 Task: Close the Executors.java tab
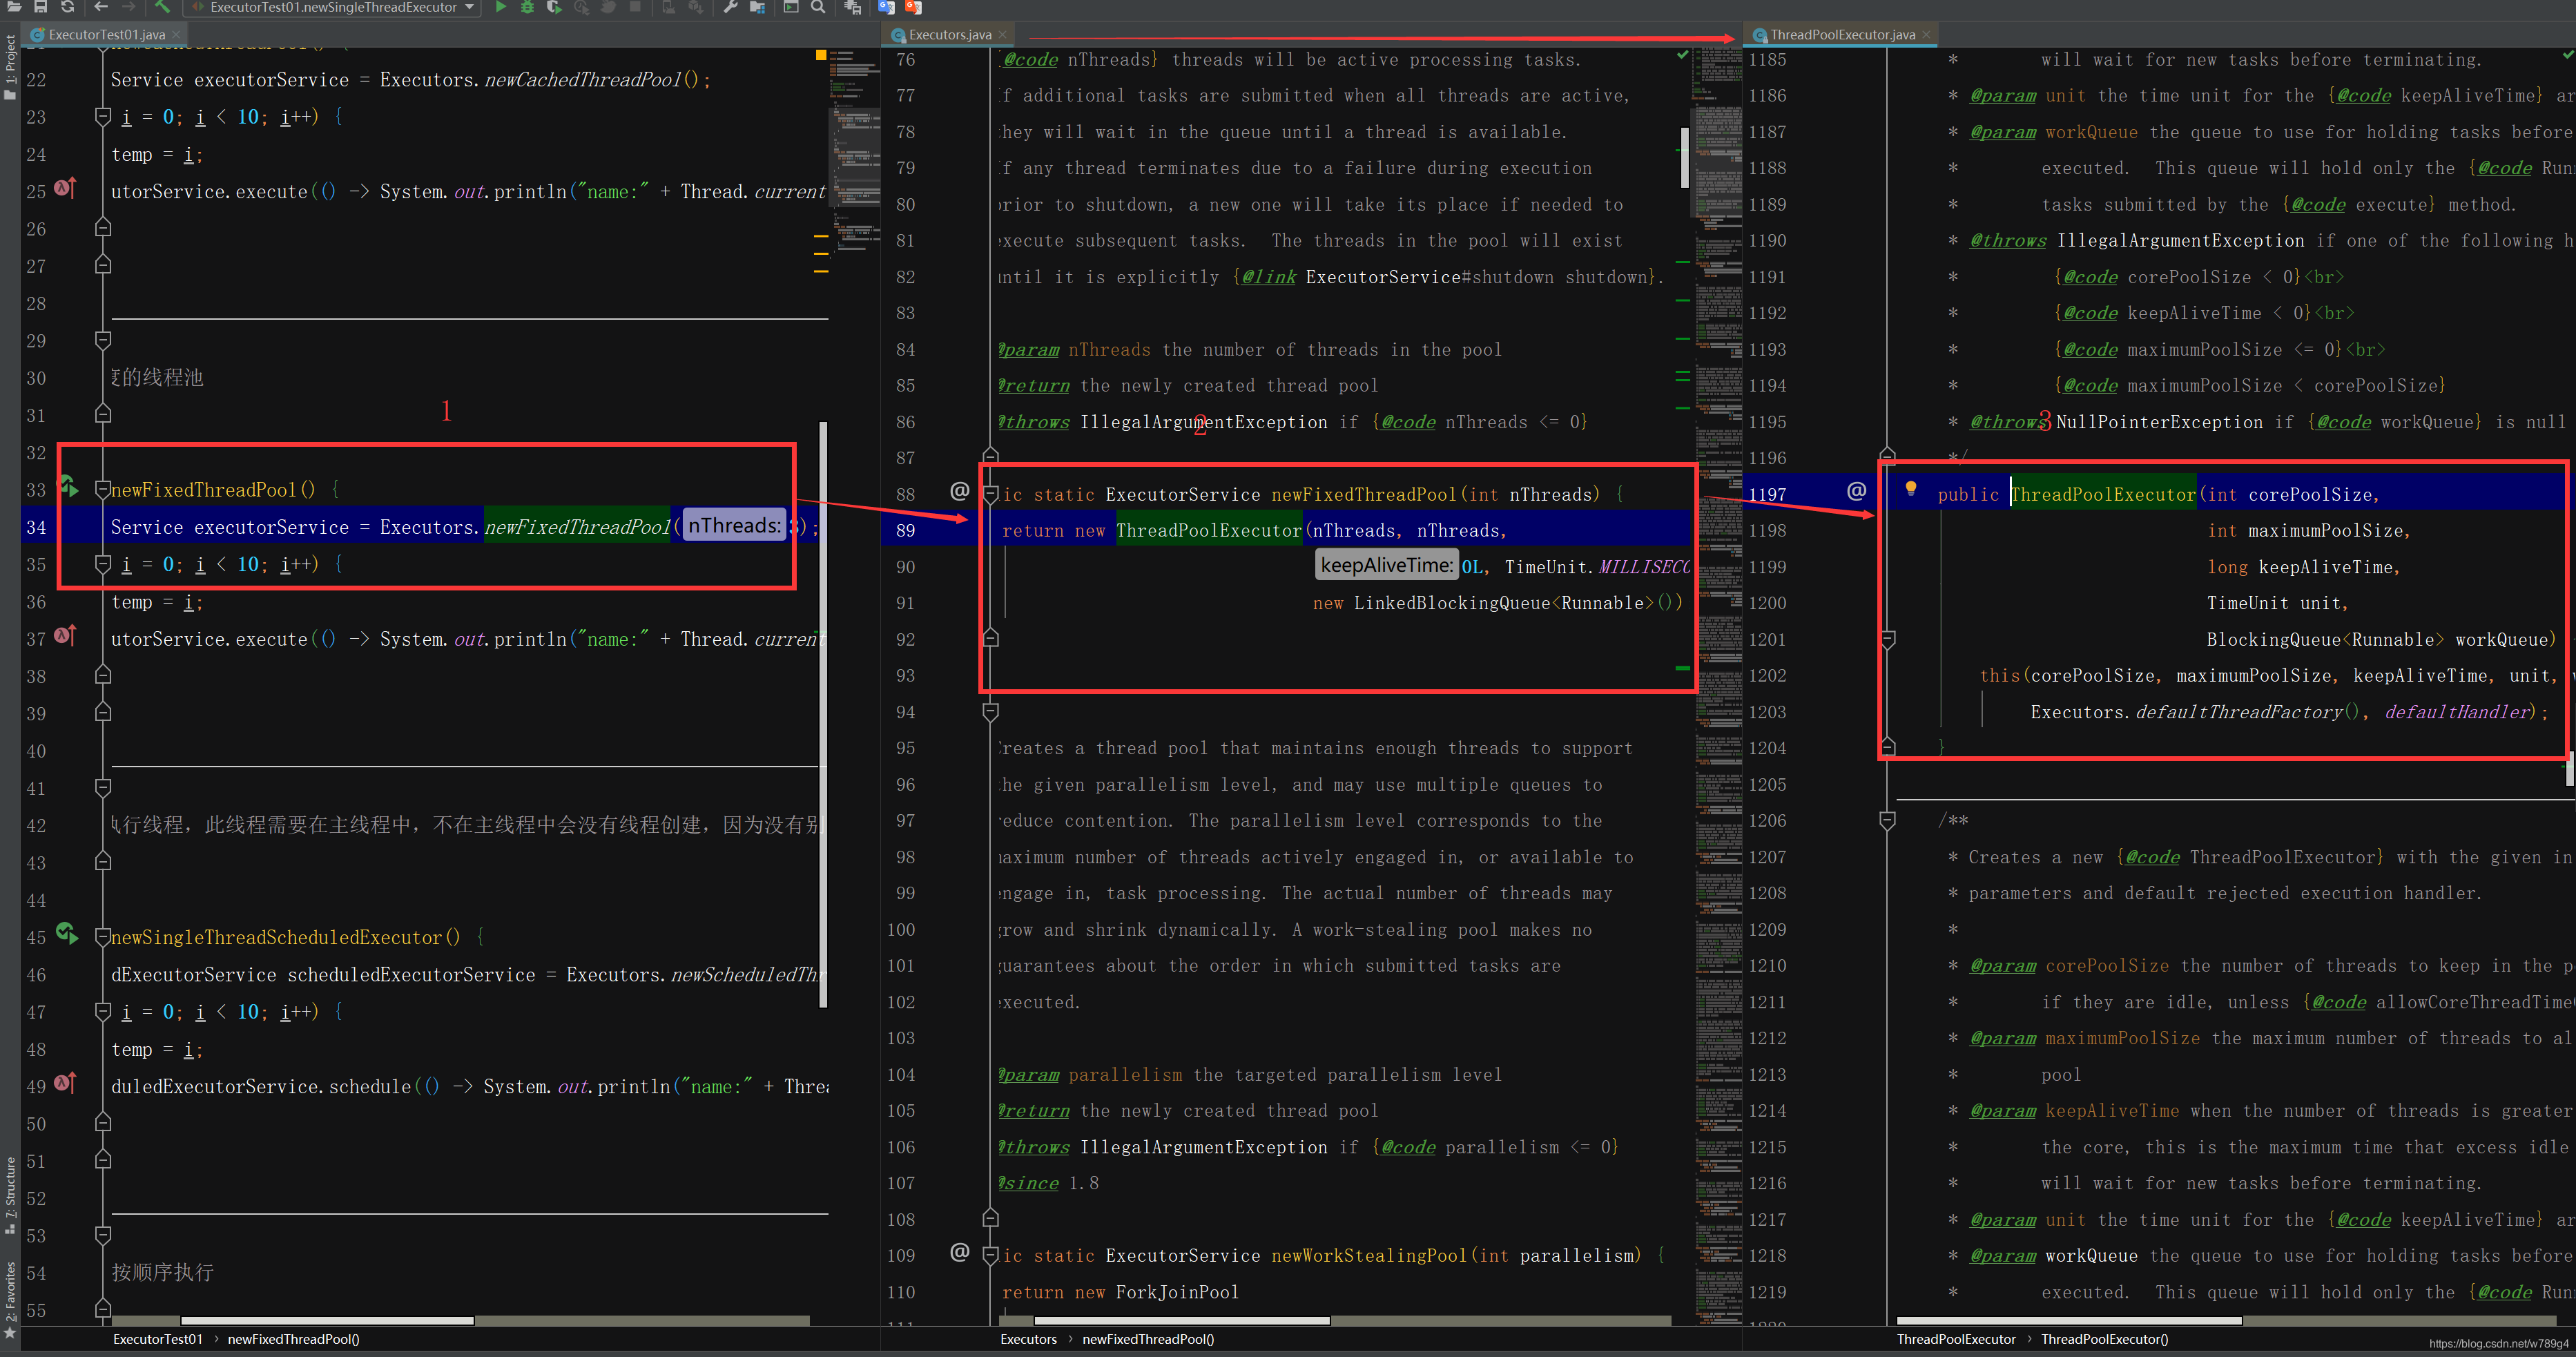(x=1003, y=34)
